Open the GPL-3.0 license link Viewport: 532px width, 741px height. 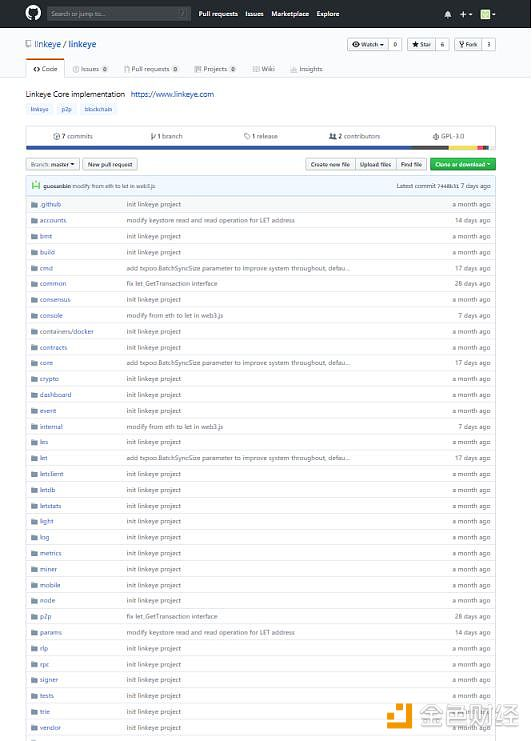coord(448,136)
